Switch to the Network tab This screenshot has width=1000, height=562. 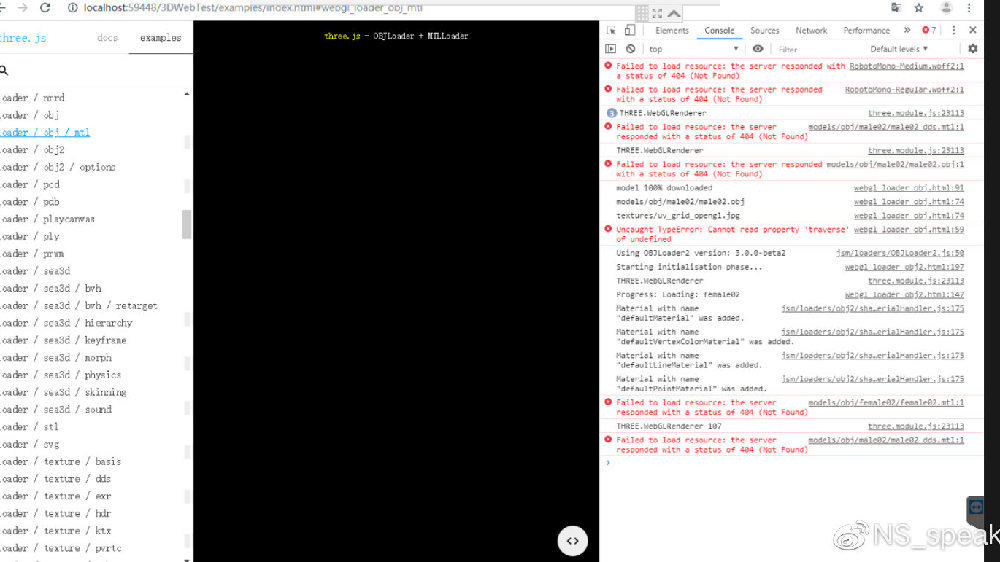[x=811, y=30]
